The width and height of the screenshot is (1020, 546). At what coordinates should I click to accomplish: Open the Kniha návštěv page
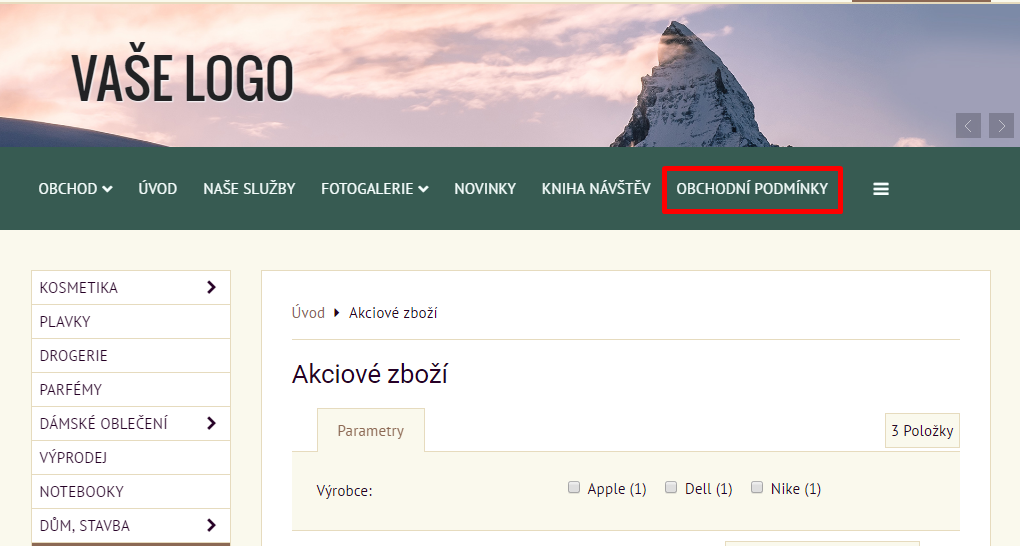pyautogui.click(x=596, y=189)
